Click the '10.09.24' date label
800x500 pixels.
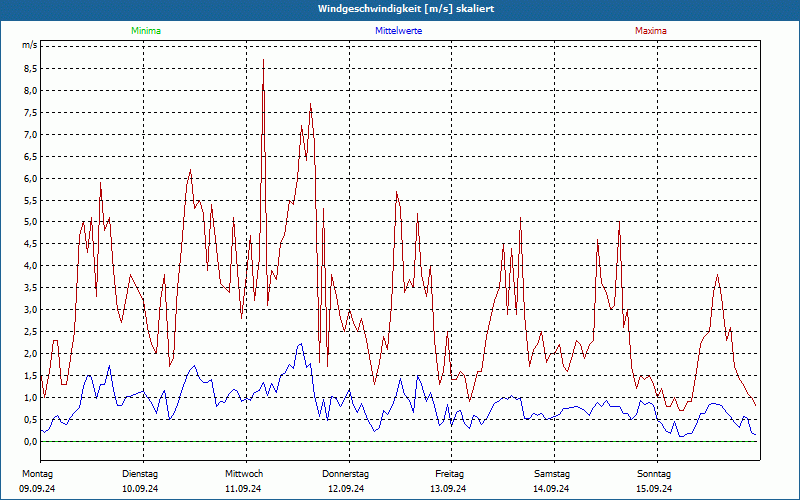140,489
